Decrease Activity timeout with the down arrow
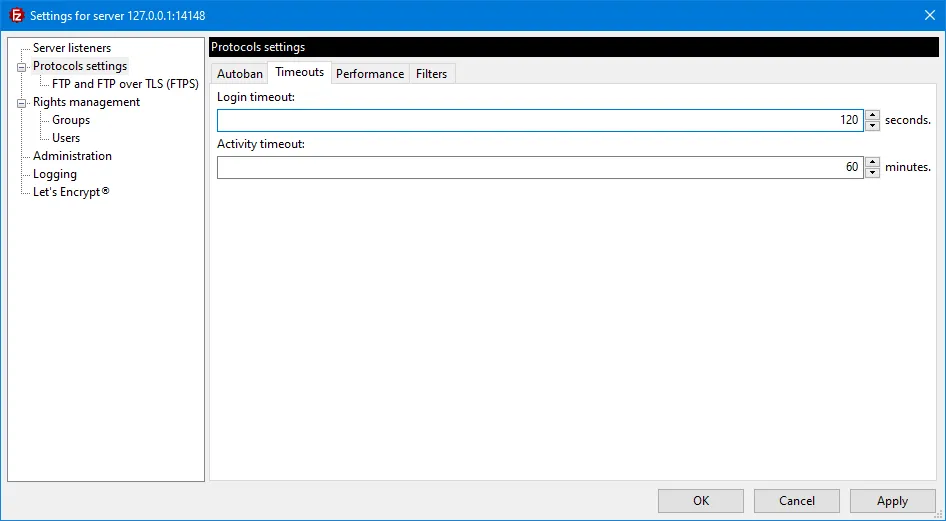The image size is (946, 521). point(873,173)
